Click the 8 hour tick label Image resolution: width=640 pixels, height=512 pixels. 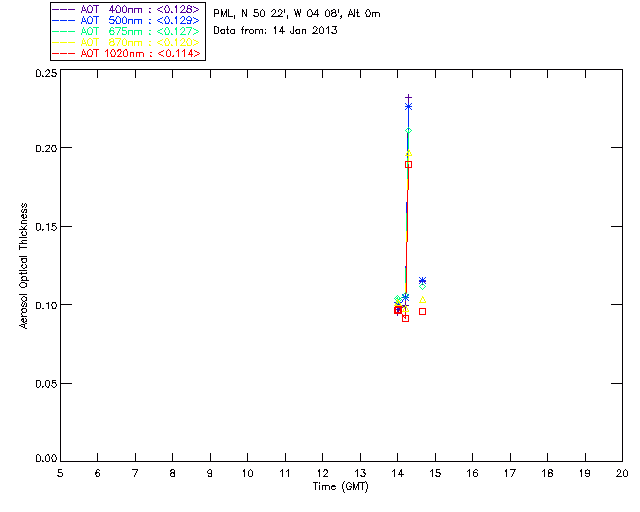[173, 473]
